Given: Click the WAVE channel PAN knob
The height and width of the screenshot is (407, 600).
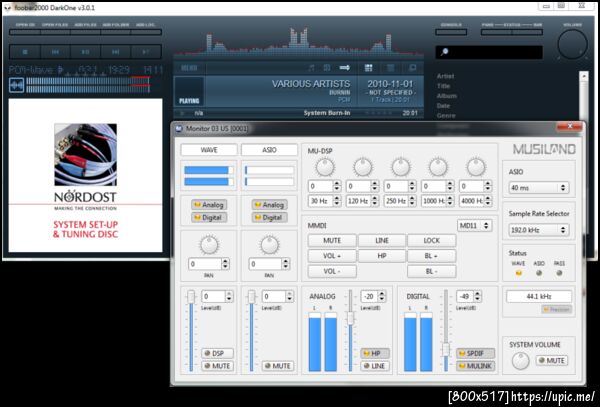Looking at the screenshot, I should tap(209, 245).
